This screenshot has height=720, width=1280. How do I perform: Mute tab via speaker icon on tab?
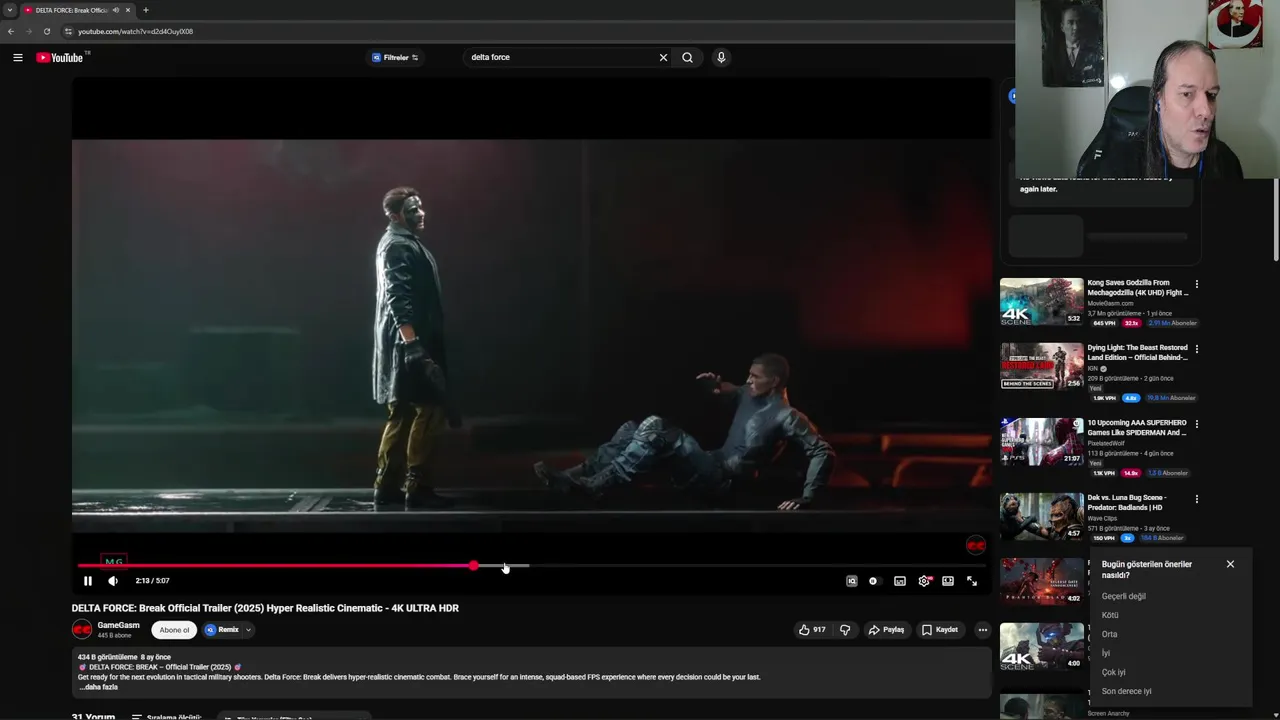[116, 10]
